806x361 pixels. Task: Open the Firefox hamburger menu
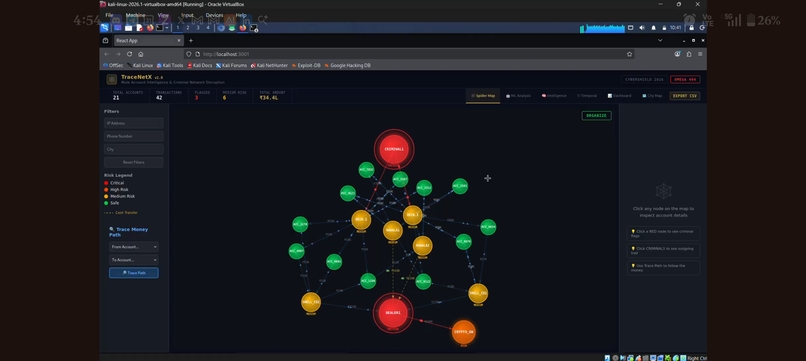point(700,54)
